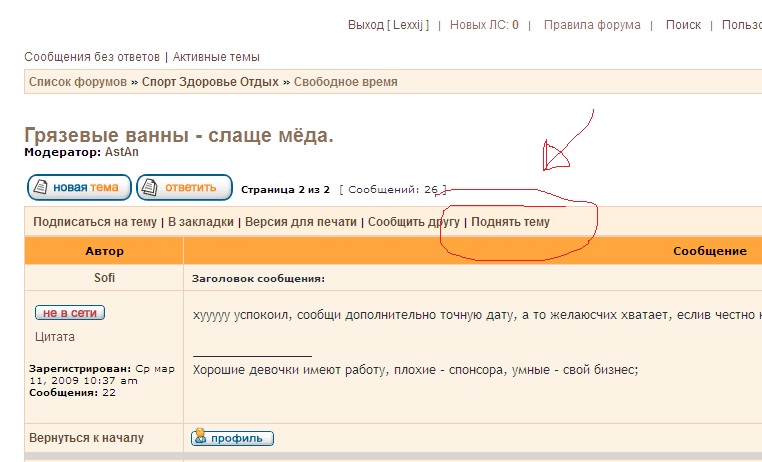Viewport: 762px width, 462px height.
Task: Add topic via 'В закладки' link
Action: tap(201, 222)
